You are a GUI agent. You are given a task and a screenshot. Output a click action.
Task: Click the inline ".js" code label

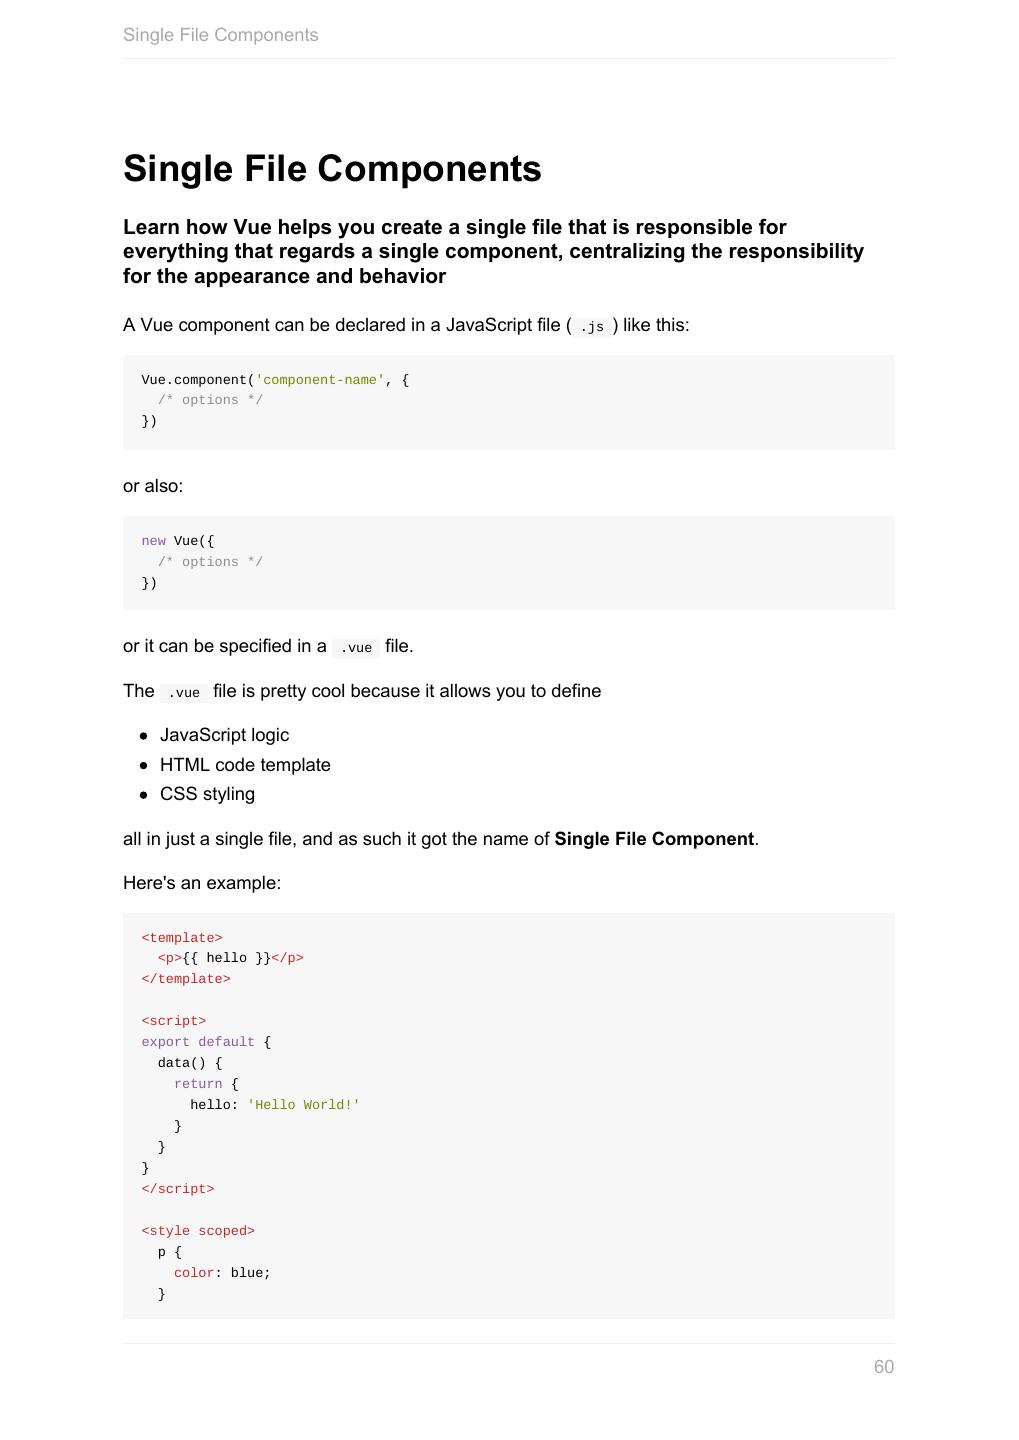[x=592, y=327]
